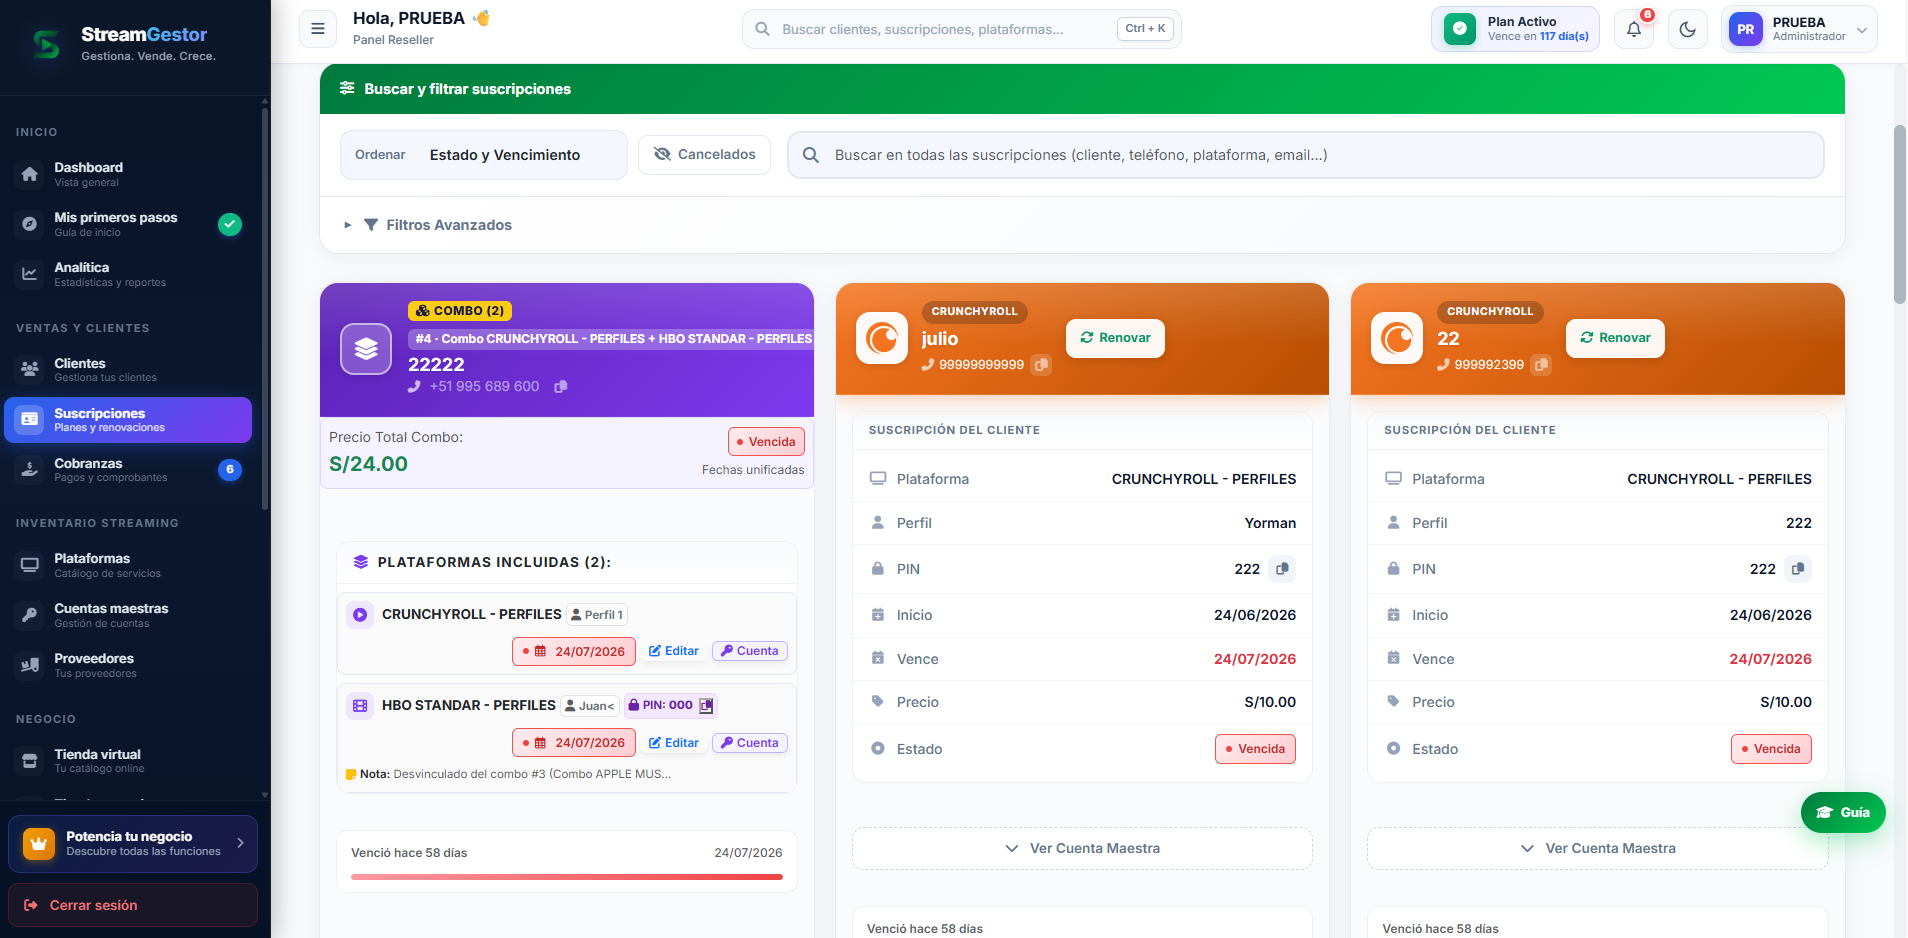Click the PR user avatar

coord(1746,29)
